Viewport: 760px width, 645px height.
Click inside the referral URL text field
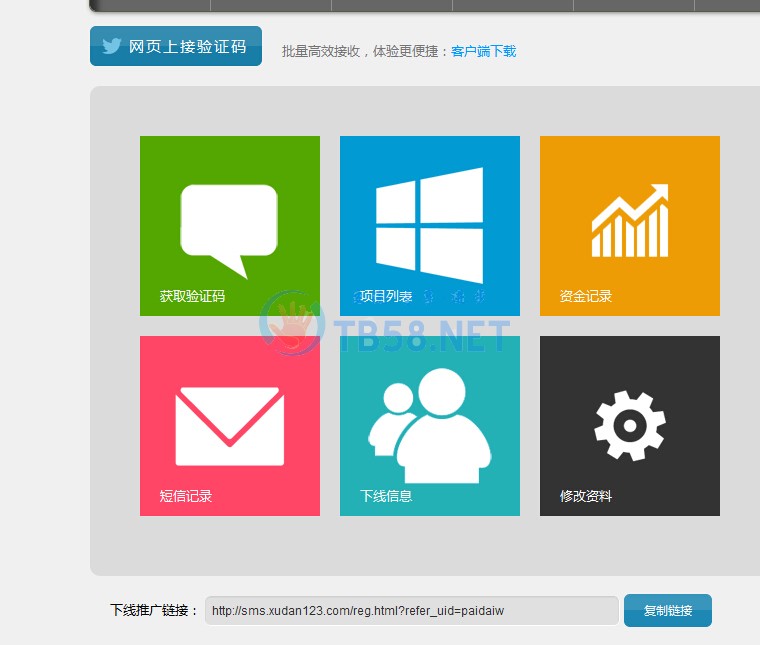point(411,610)
